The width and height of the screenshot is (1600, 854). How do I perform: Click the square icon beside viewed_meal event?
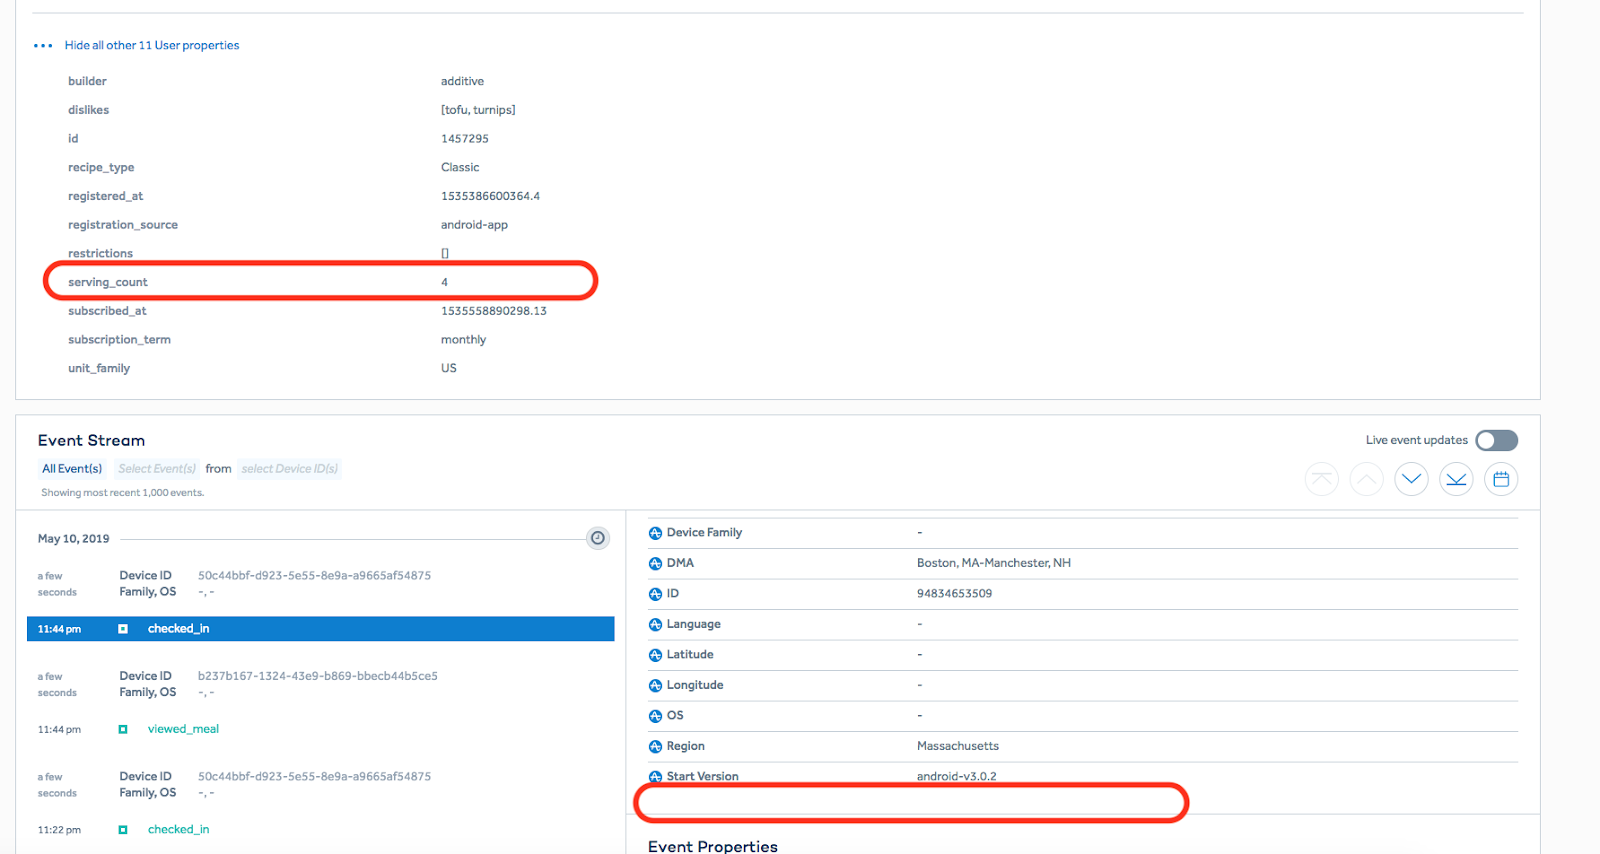pos(123,730)
